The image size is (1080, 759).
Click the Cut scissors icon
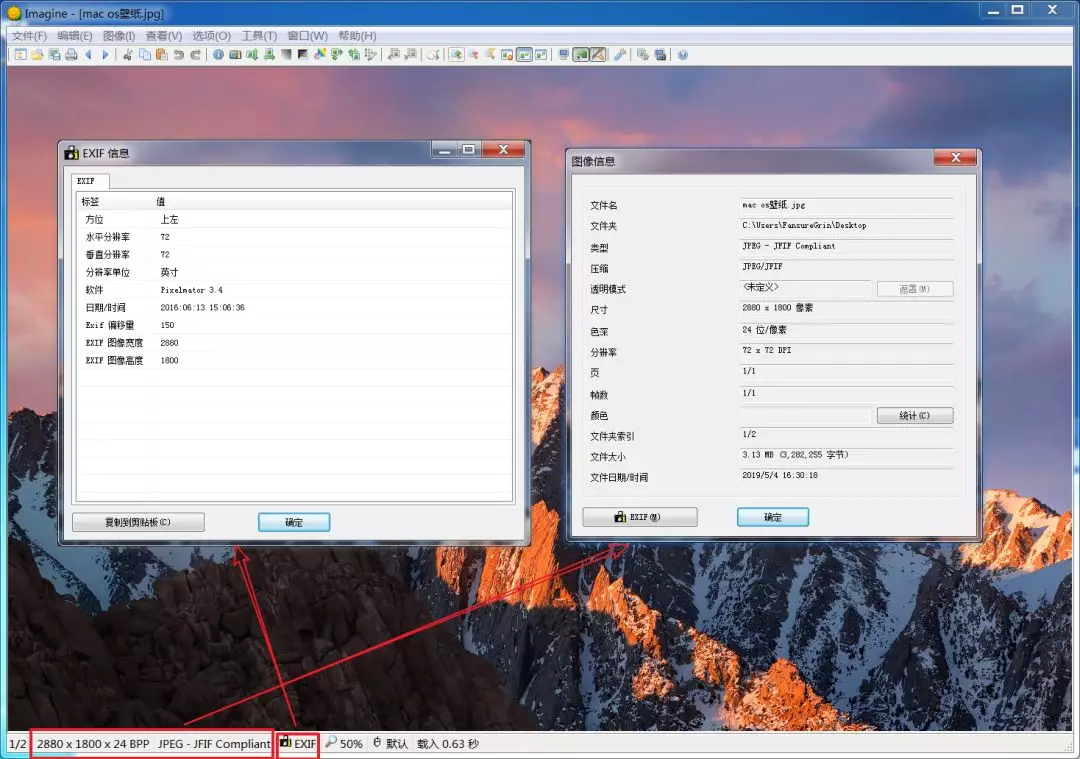127,55
